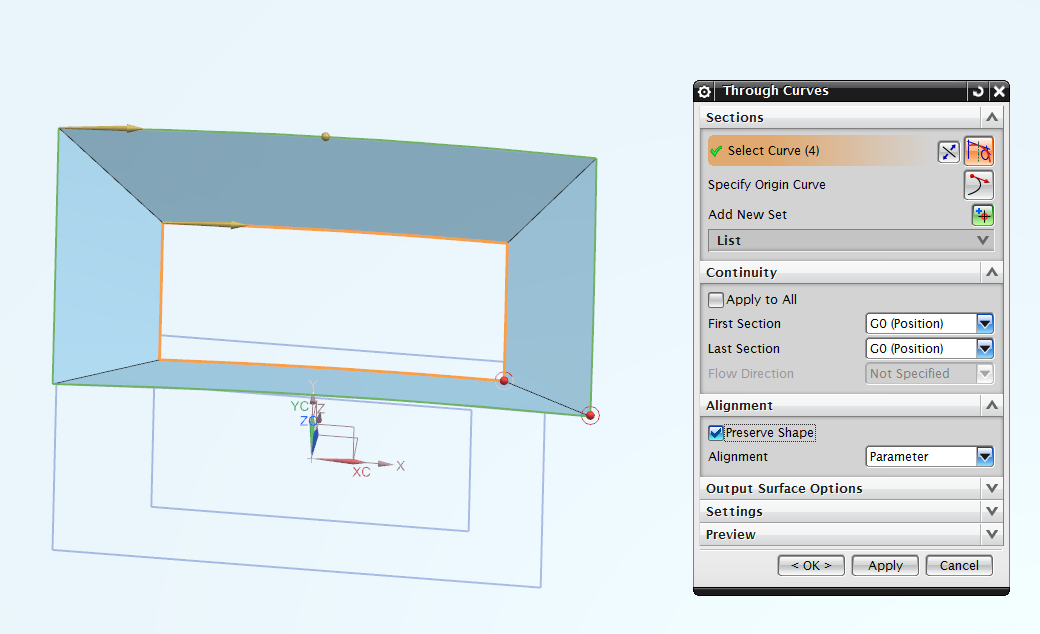
Task: Open the Alignment method dropdown
Action: pos(929,456)
